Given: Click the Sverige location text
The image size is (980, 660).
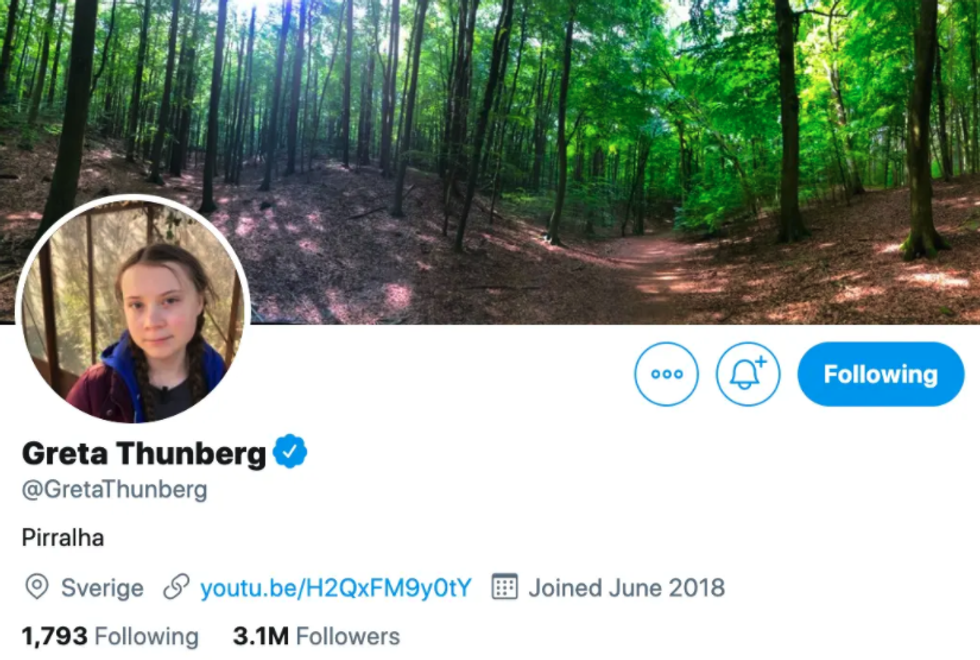Looking at the screenshot, I should tap(102, 587).
